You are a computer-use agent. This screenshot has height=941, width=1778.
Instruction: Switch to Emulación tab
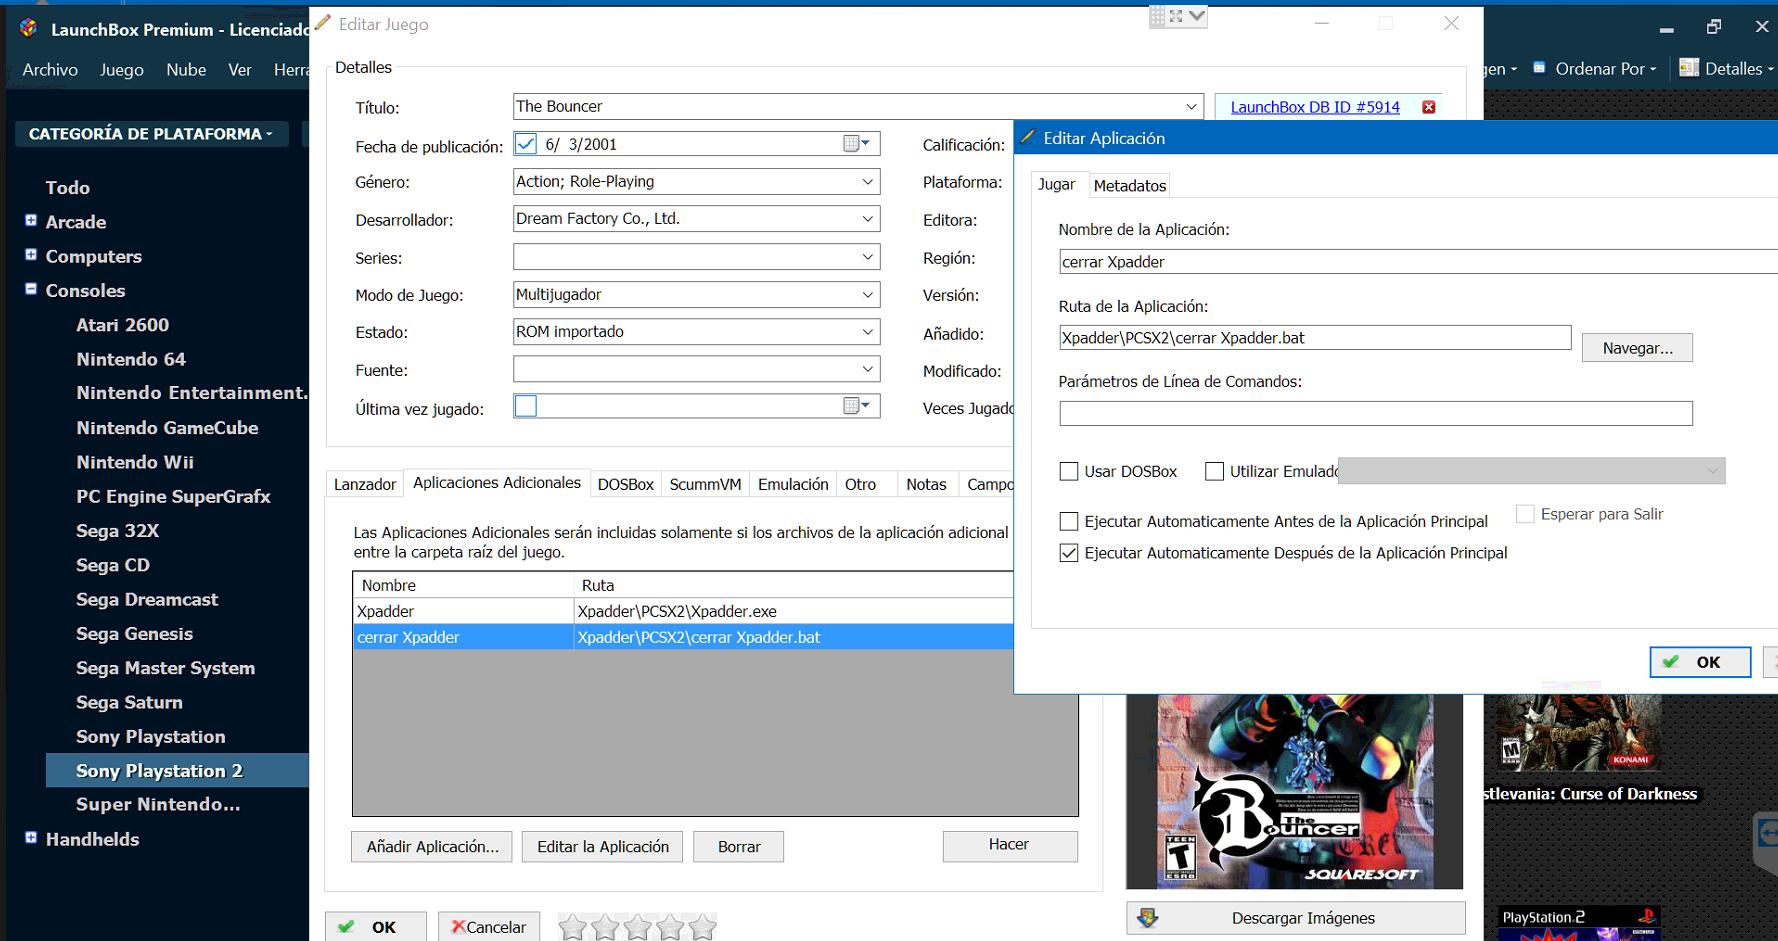(x=793, y=484)
